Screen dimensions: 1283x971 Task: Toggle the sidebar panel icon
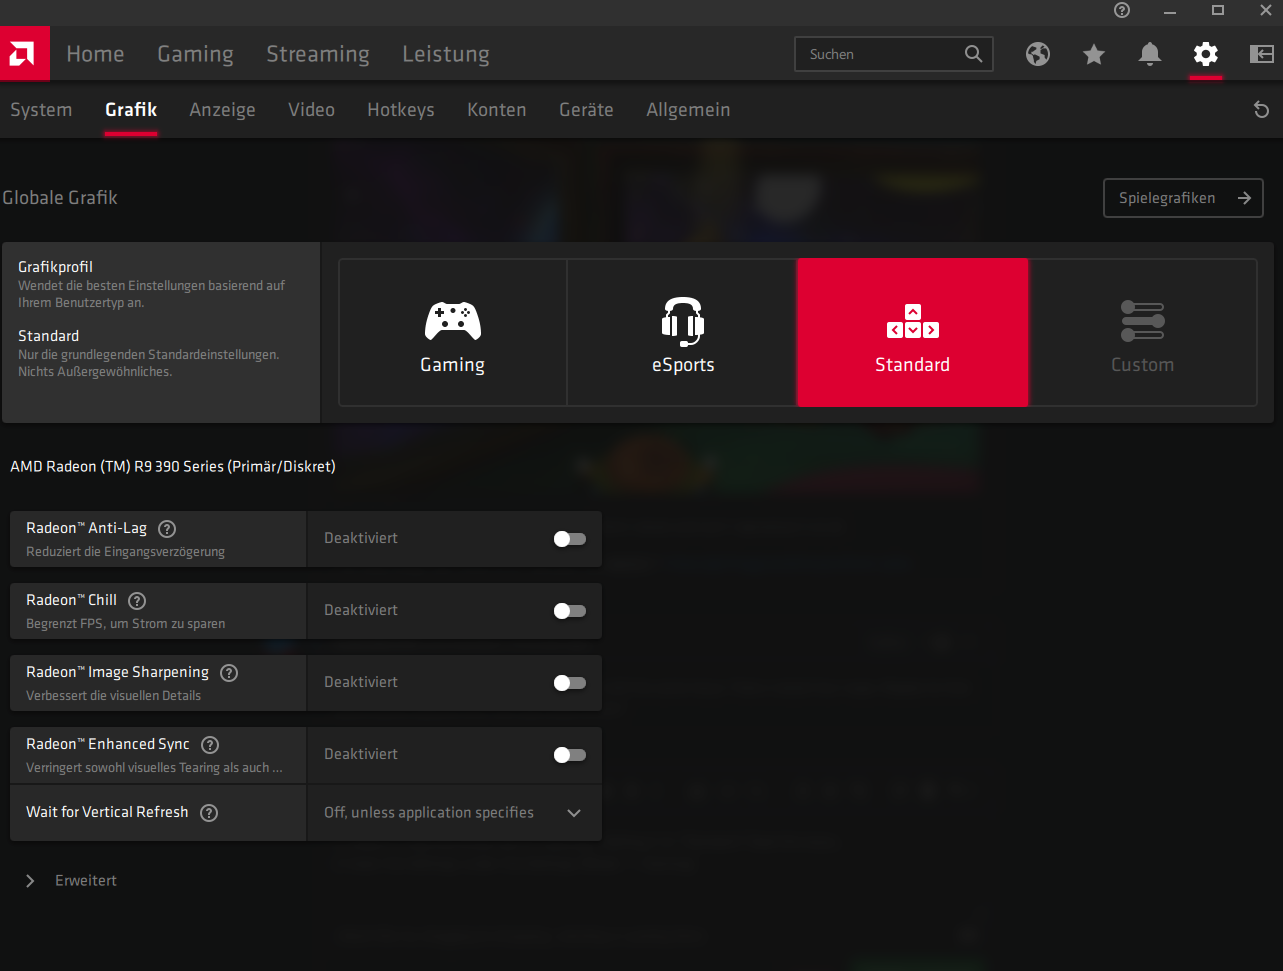pyautogui.click(x=1261, y=54)
